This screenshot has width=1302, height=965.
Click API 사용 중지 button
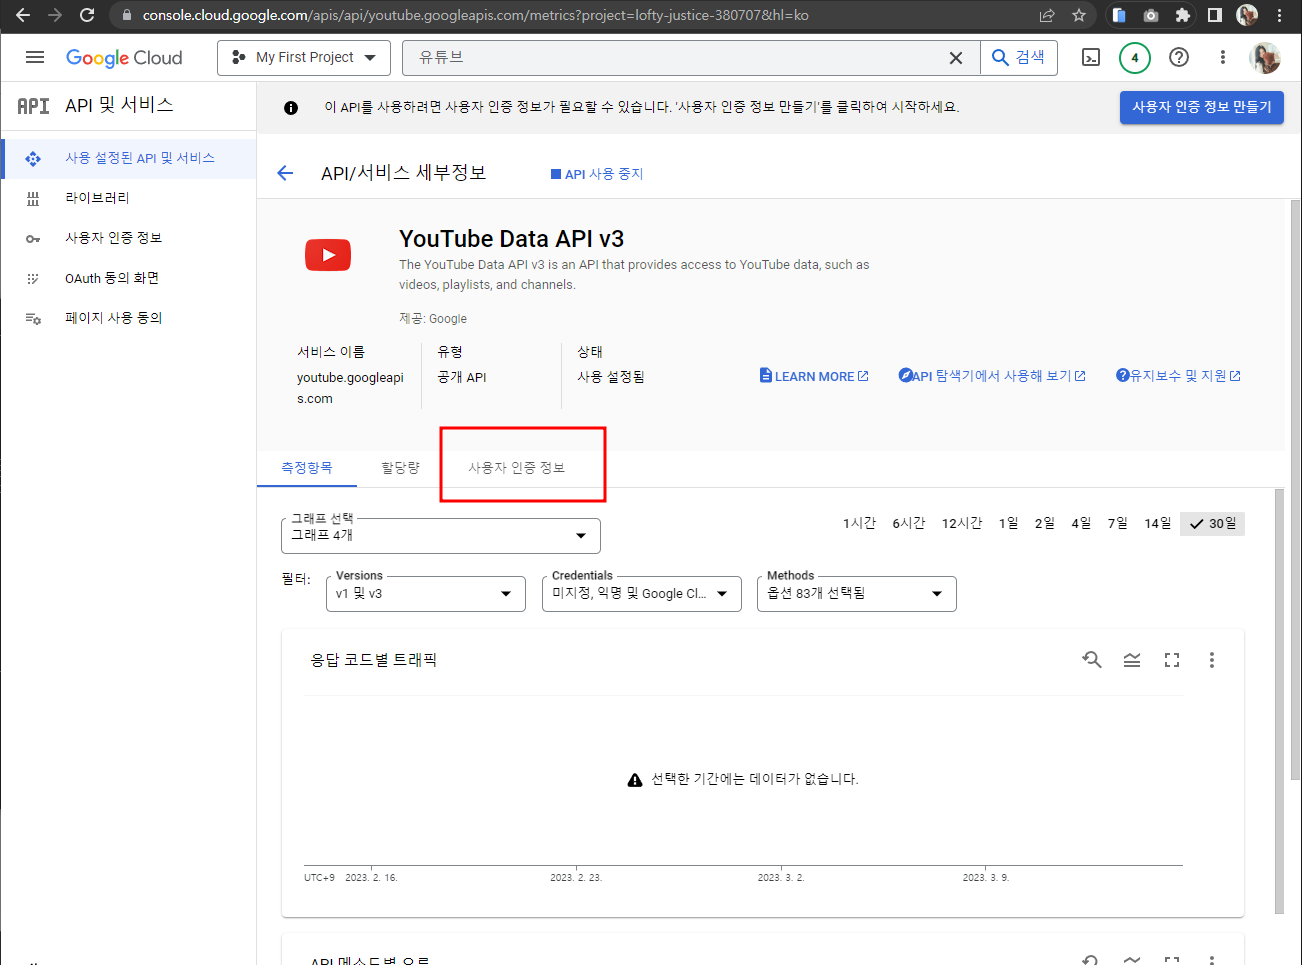coord(597,174)
